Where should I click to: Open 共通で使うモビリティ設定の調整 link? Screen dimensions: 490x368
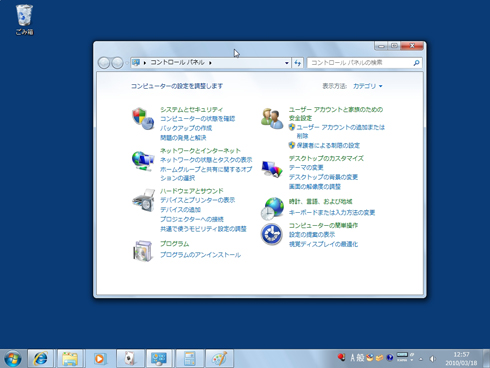[x=203, y=229]
